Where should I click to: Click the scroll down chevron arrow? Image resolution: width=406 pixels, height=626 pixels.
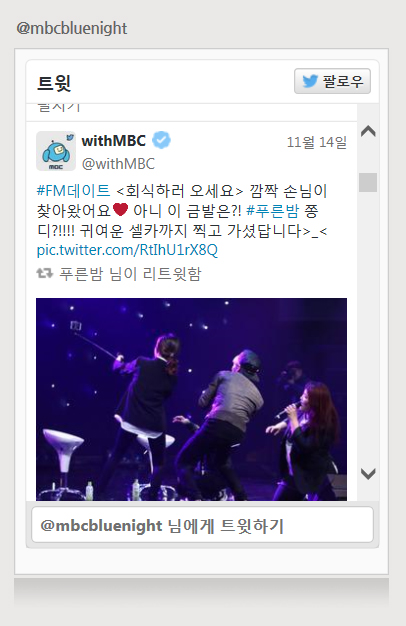coord(368,474)
